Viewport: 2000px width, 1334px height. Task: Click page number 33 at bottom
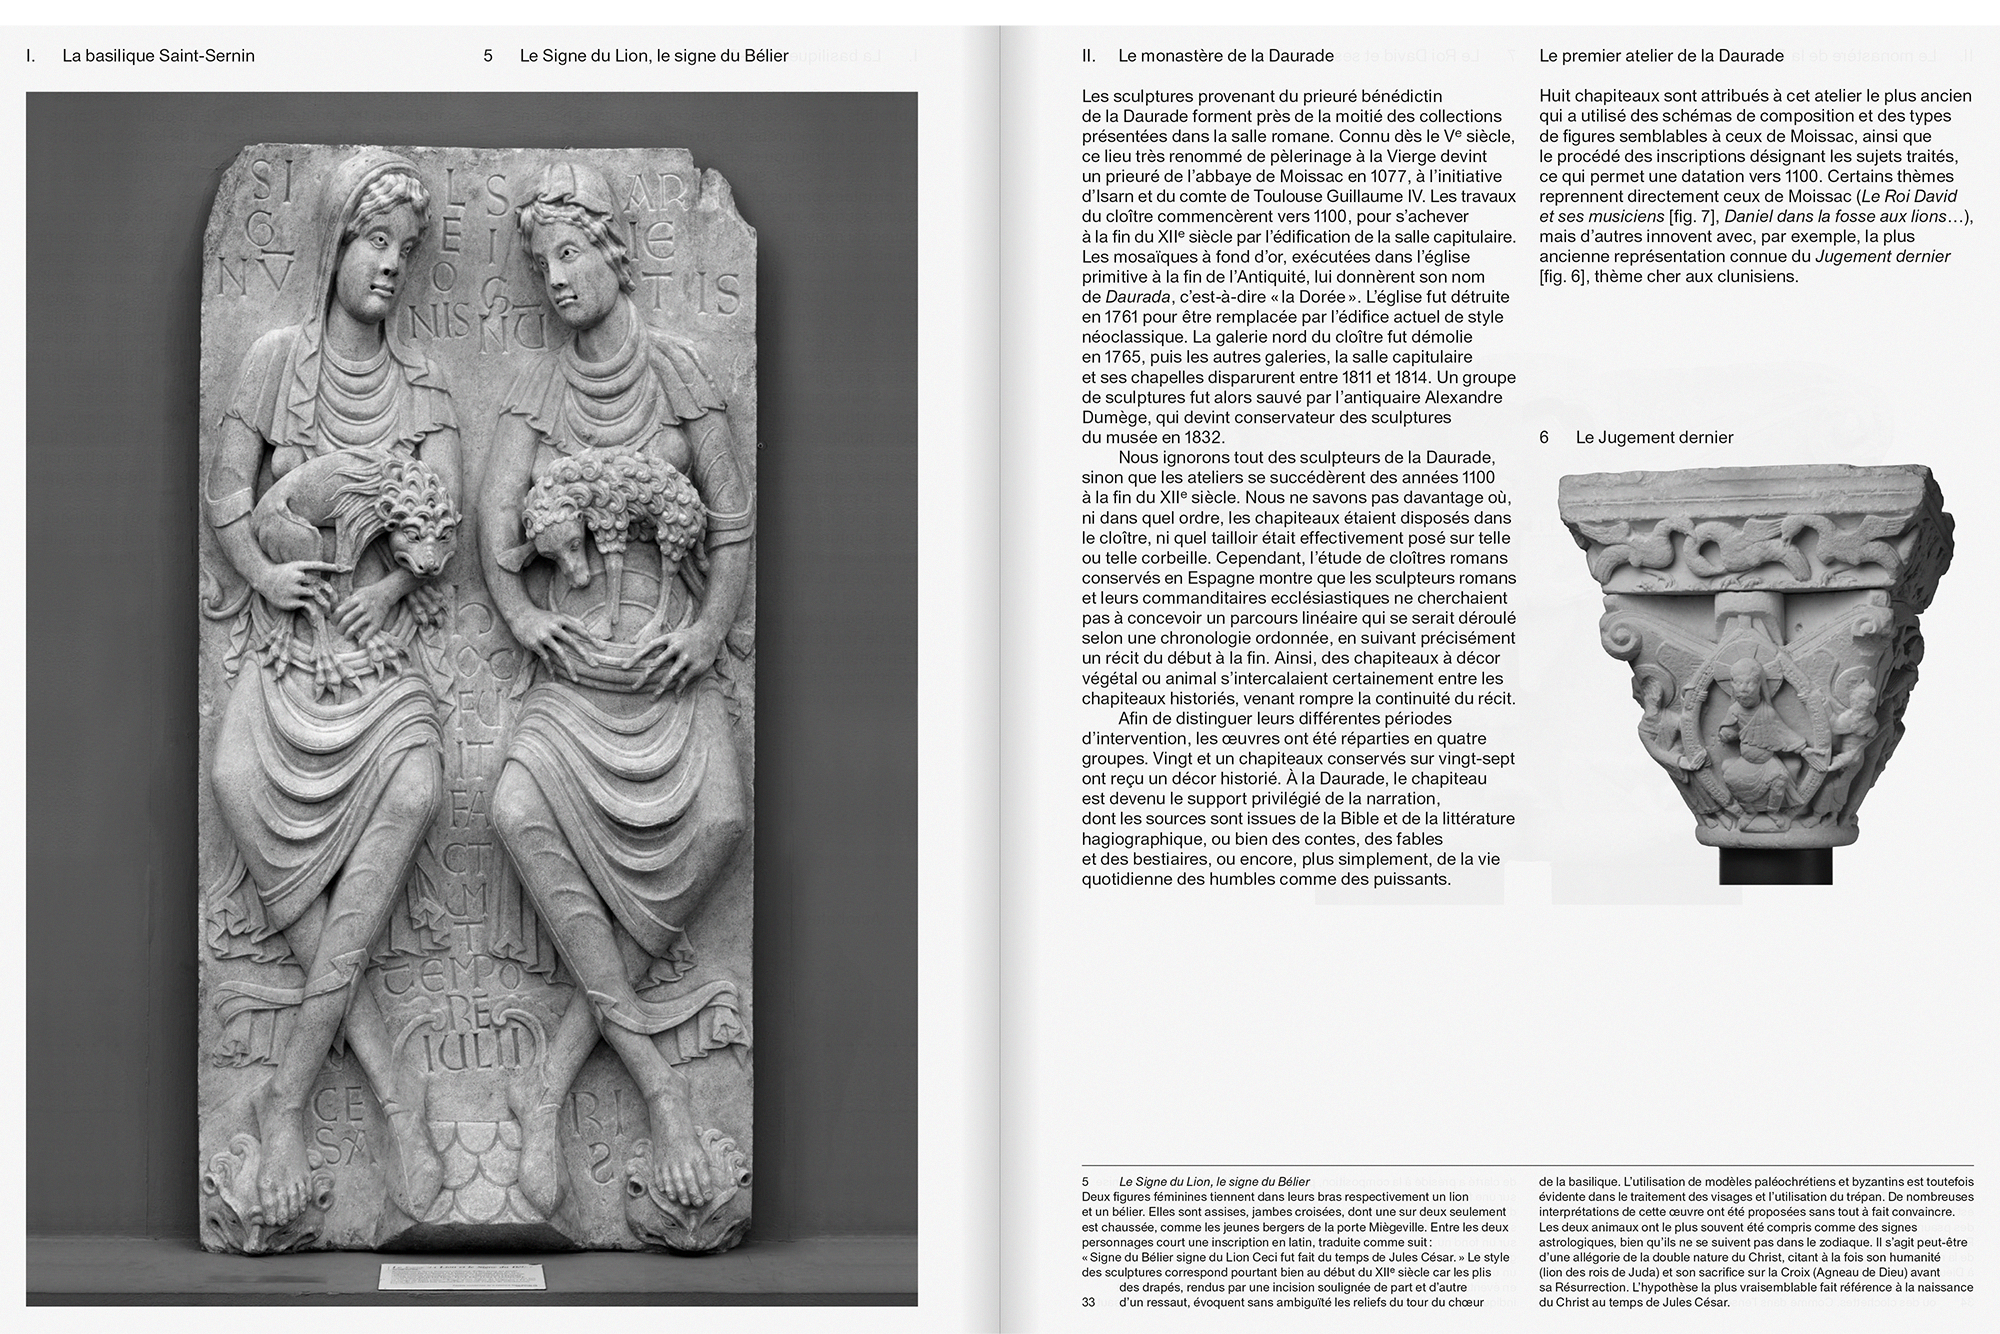[x=1089, y=1302]
